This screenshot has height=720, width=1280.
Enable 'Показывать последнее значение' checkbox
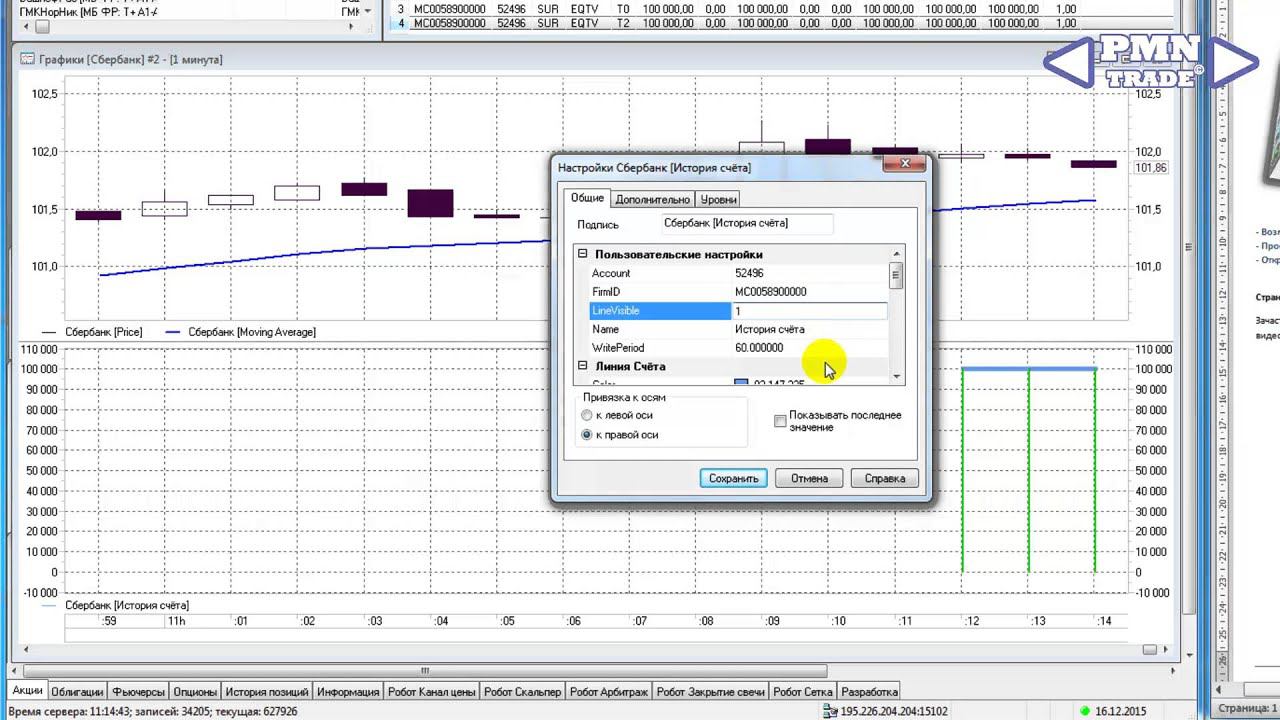[x=780, y=421]
